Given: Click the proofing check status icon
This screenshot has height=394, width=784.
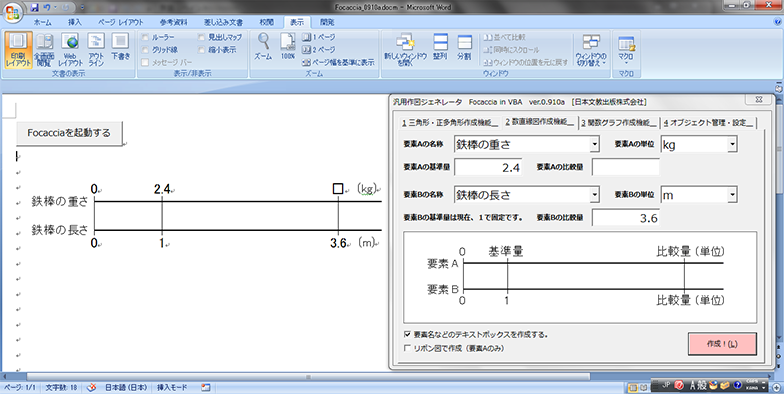Looking at the screenshot, I should (x=92, y=388).
